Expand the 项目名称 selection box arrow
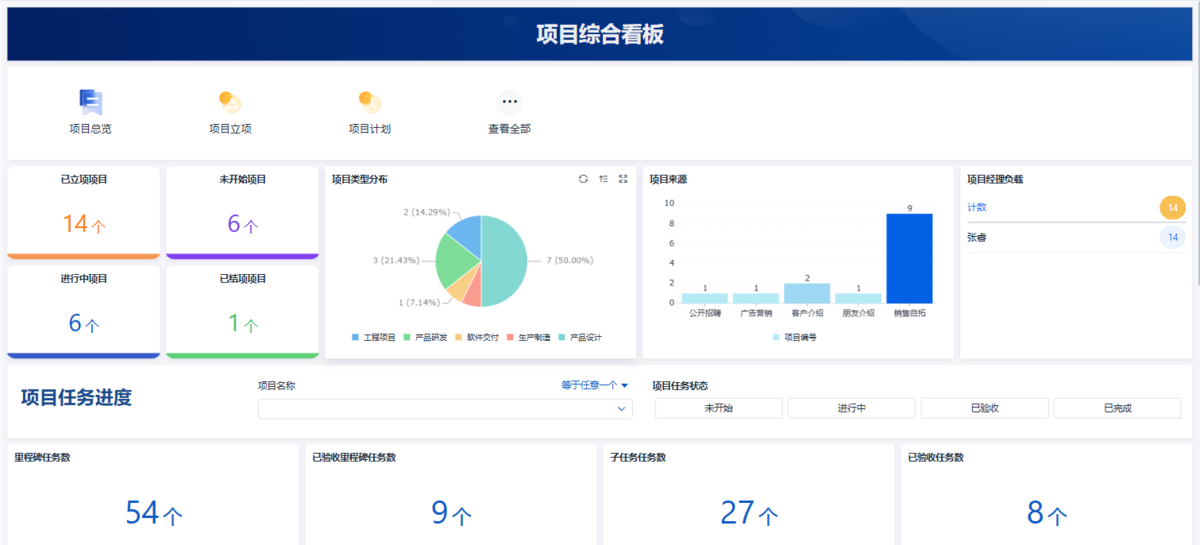This screenshot has height=545, width=1200. coord(621,409)
